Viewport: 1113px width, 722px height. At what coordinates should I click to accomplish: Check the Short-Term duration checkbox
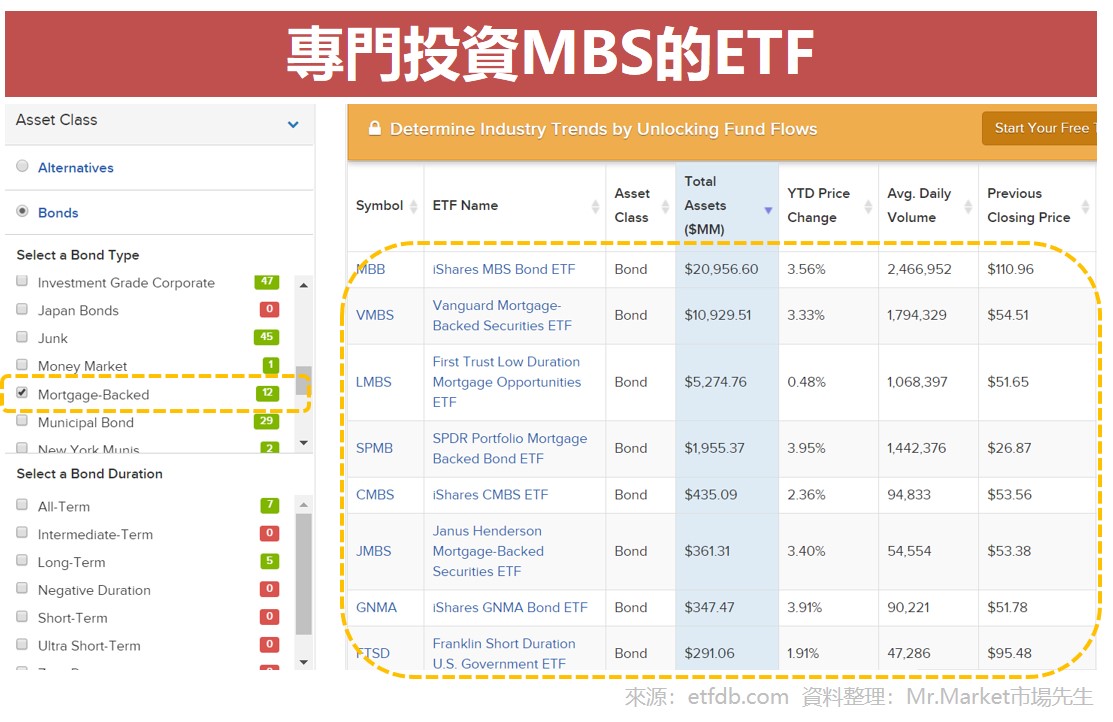[x=22, y=616]
